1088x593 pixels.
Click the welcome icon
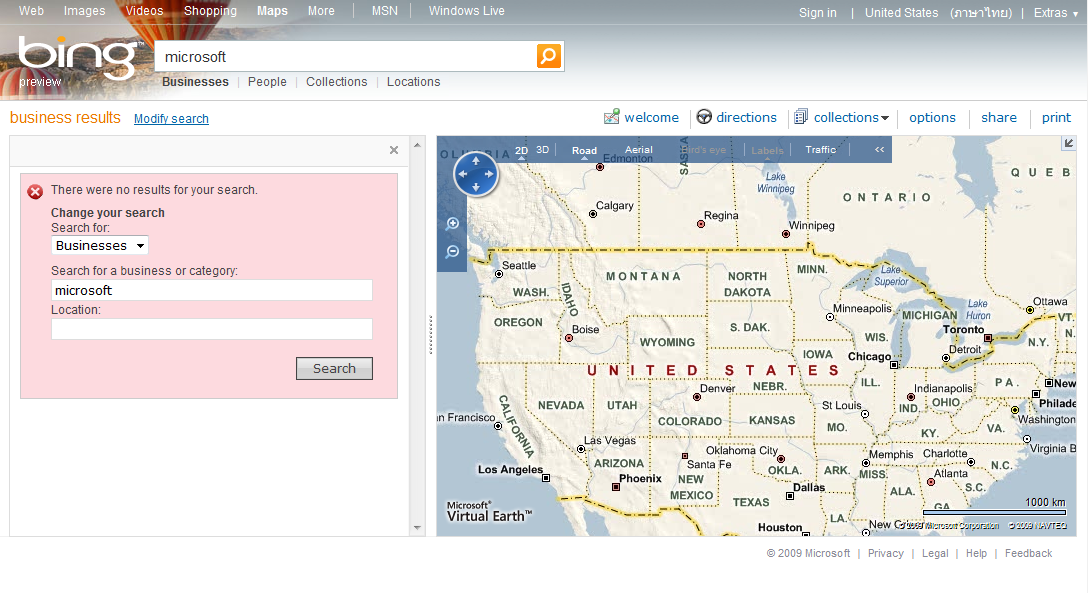(x=611, y=117)
